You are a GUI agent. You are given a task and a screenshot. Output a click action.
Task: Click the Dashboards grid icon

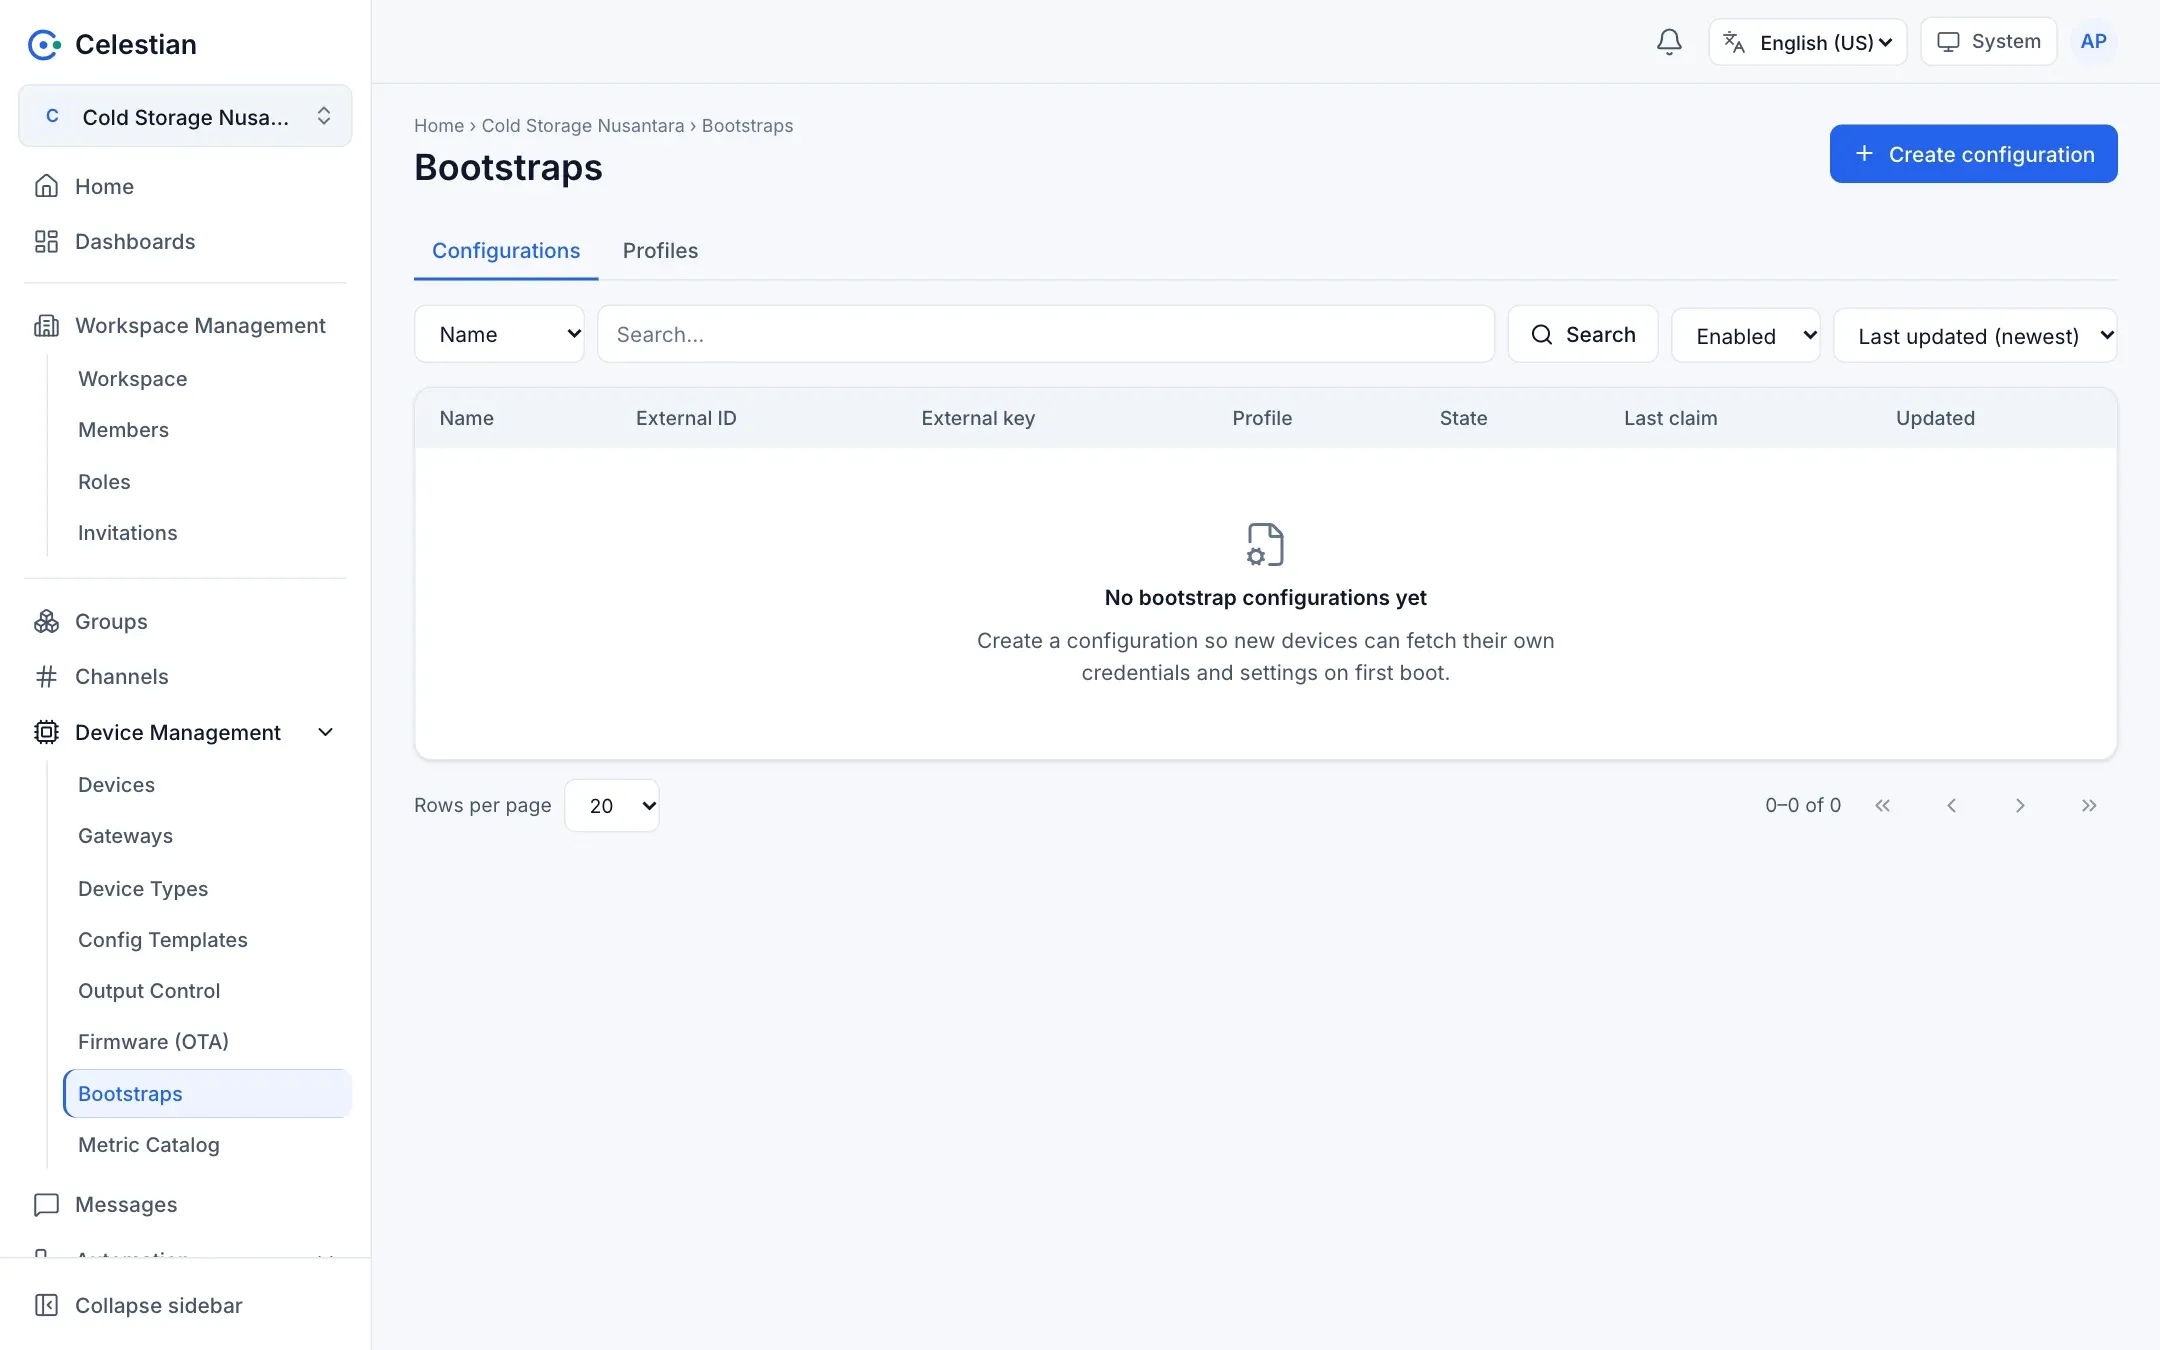pos(46,241)
